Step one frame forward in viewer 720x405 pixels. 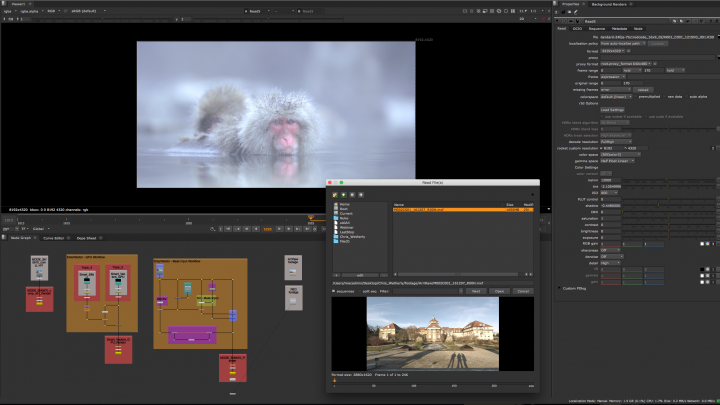click(x=289, y=229)
